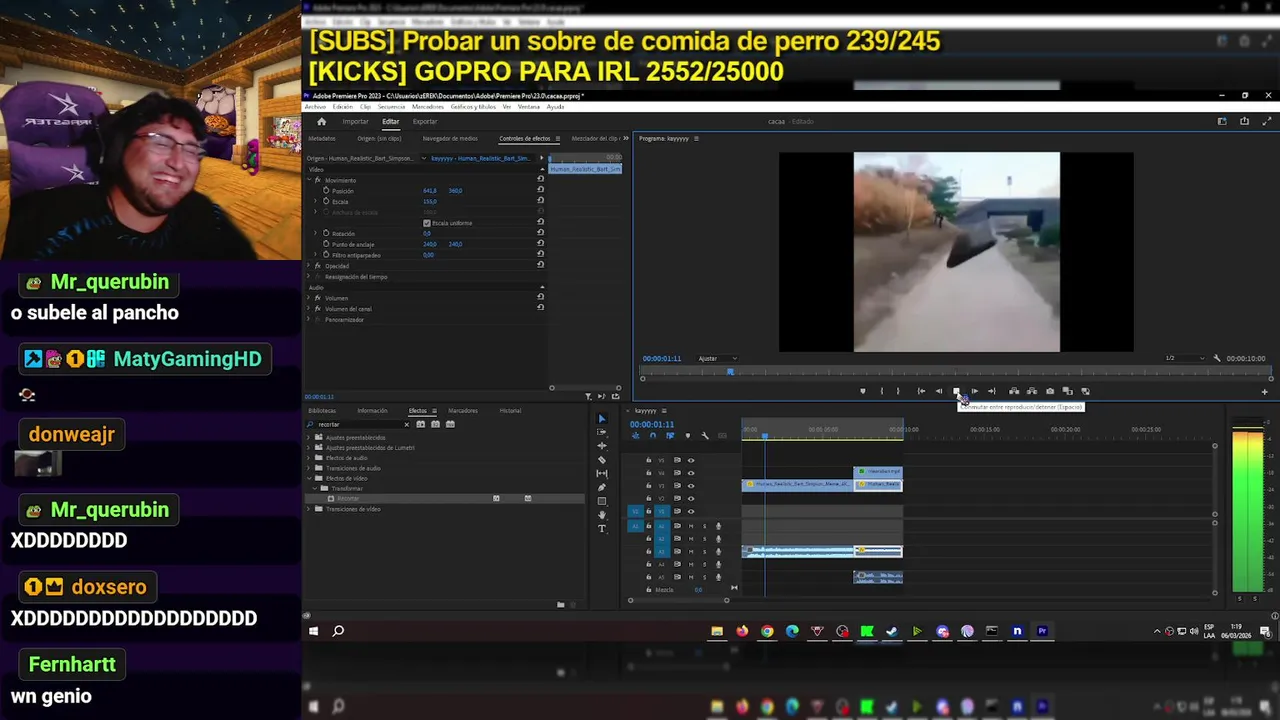Add marker in Program monitor
This screenshot has height=720, width=1280.
(863, 391)
